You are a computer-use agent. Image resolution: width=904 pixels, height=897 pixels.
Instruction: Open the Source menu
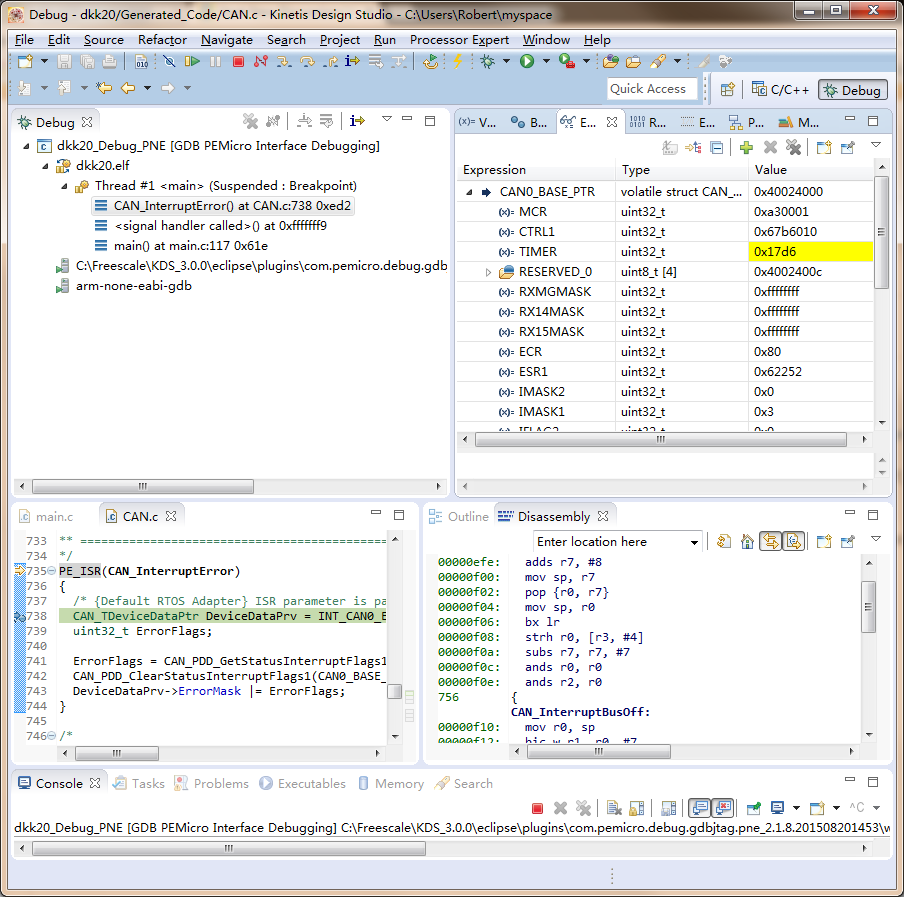click(103, 40)
